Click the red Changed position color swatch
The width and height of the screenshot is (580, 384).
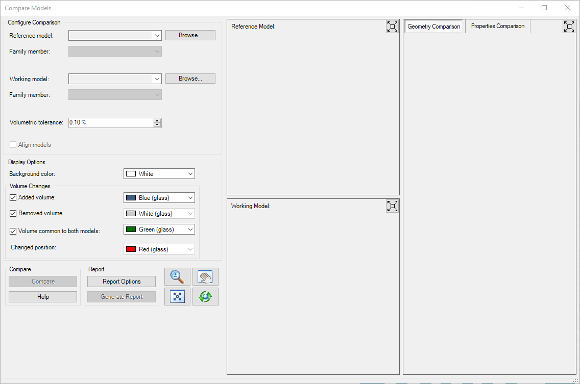[x=131, y=249]
